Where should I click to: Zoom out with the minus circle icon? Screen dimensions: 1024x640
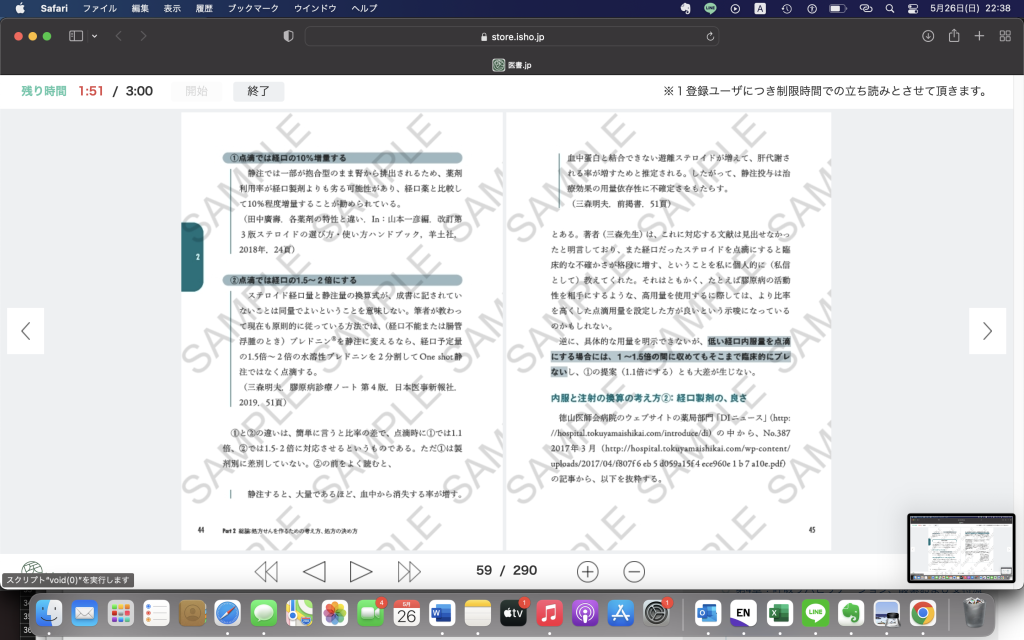634,571
